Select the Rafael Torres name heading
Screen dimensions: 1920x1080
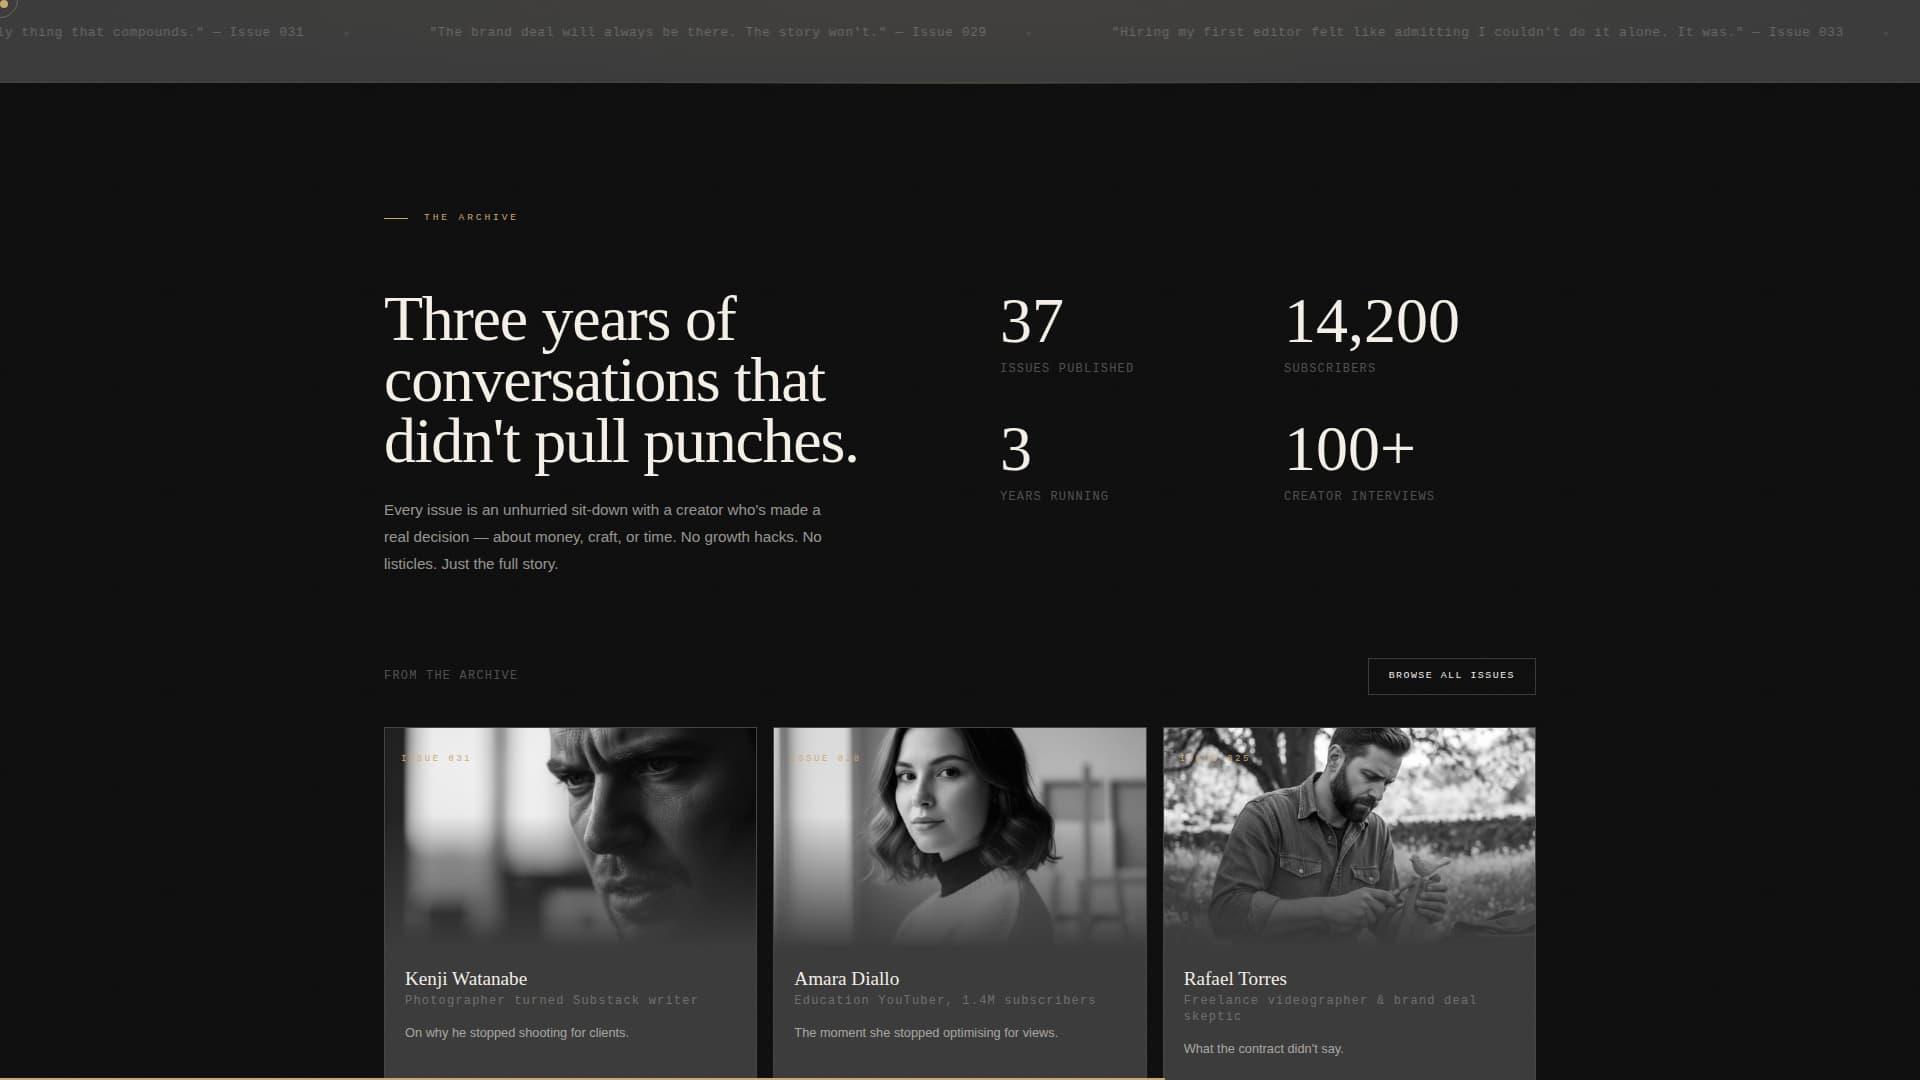pyautogui.click(x=1235, y=979)
